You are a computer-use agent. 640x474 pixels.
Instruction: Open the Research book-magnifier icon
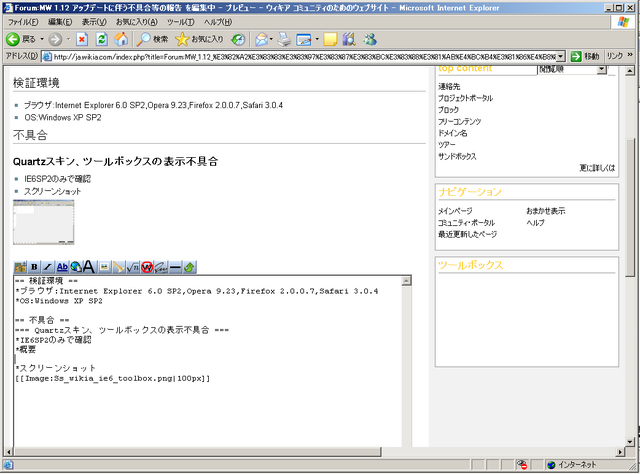tap(349, 39)
